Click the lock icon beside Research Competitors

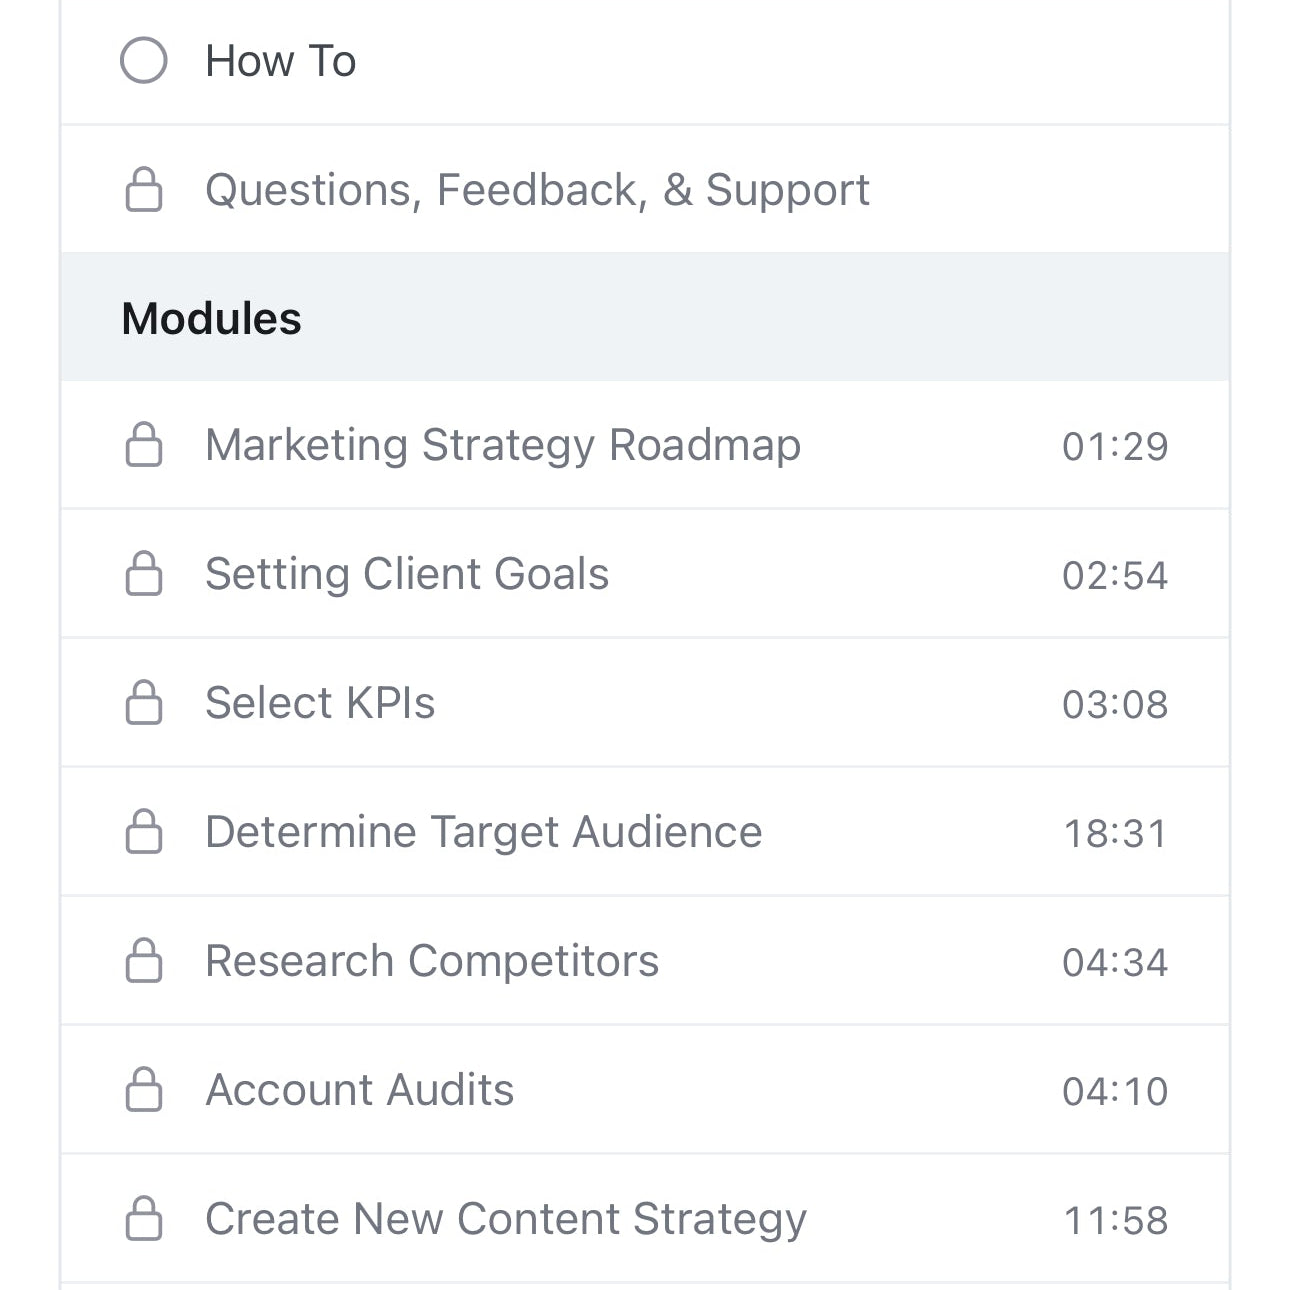[143, 961]
